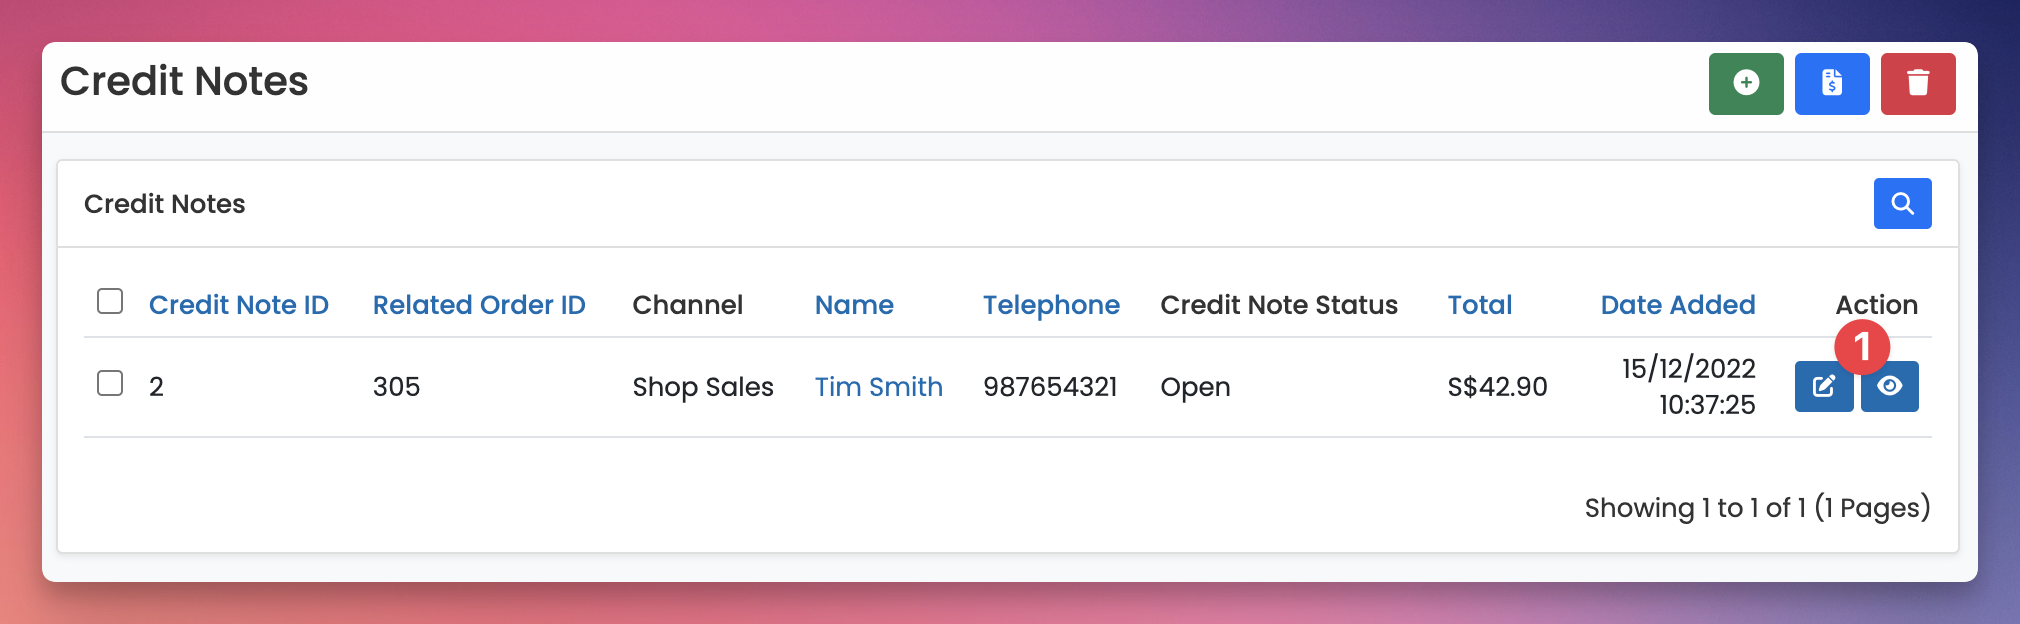This screenshot has height=624, width=2020.
Task: Click the S$42.90 total amount
Action: [1497, 387]
